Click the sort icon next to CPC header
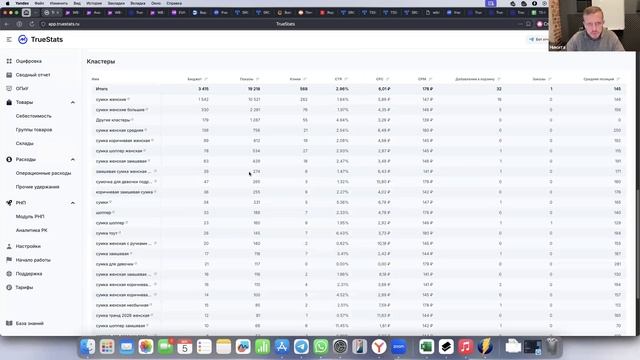Screen dimensions: 640x360 point(387,79)
